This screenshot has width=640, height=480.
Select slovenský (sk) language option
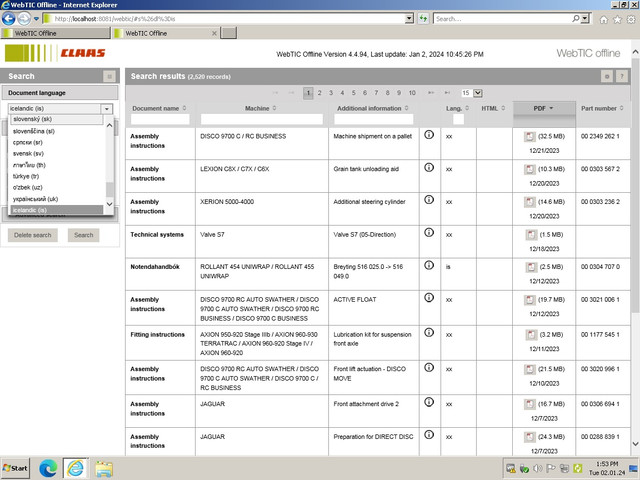[x=56, y=119]
